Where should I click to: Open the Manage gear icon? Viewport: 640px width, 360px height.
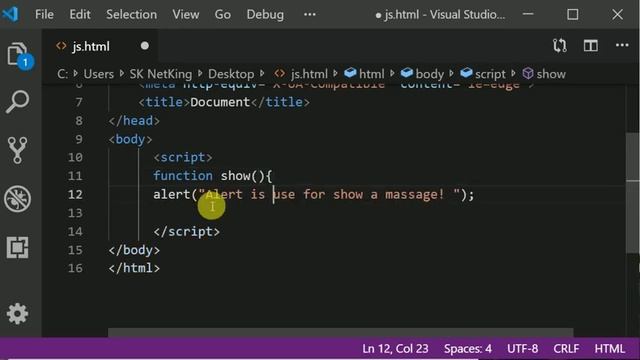coord(18,313)
